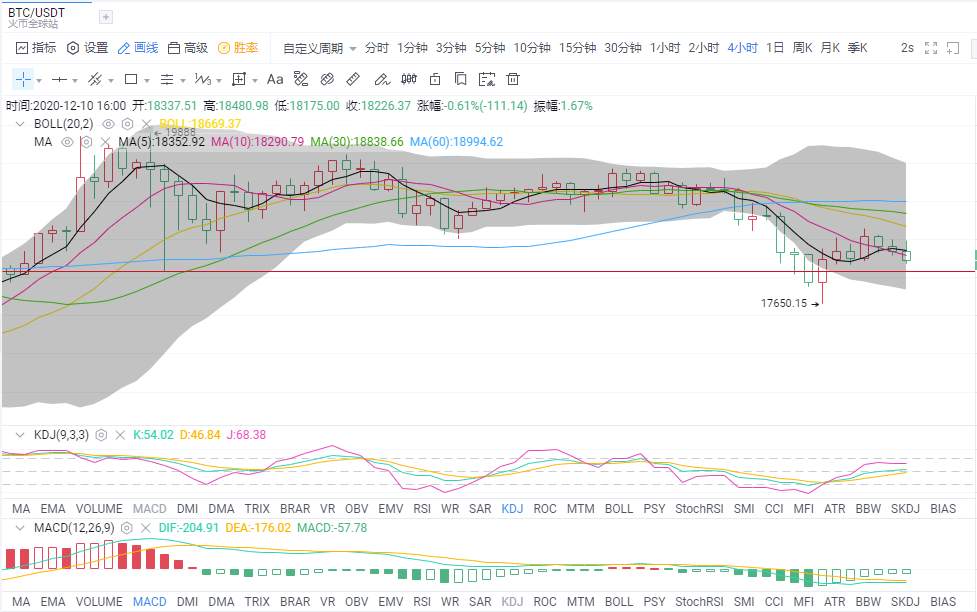Image resolution: width=977 pixels, height=612 pixels.
Task: Click the 画线 drawing button
Action: pos(138,48)
